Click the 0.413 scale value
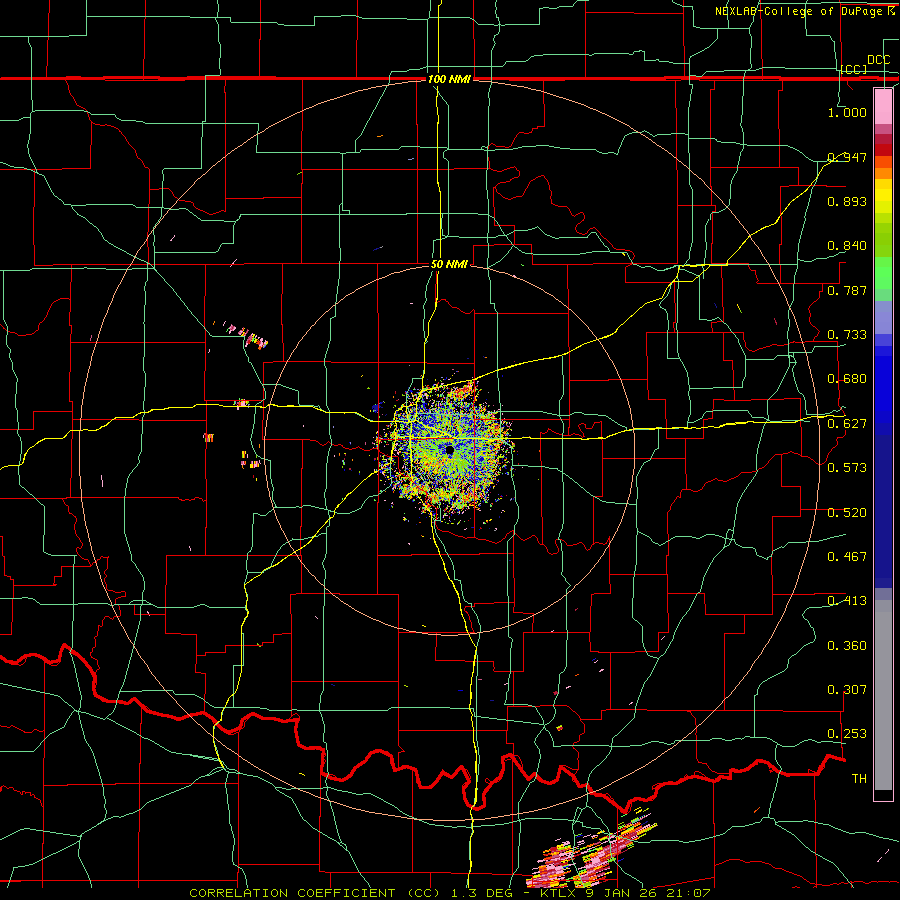Screen dimensions: 900x900 pyautogui.click(x=847, y=600)
